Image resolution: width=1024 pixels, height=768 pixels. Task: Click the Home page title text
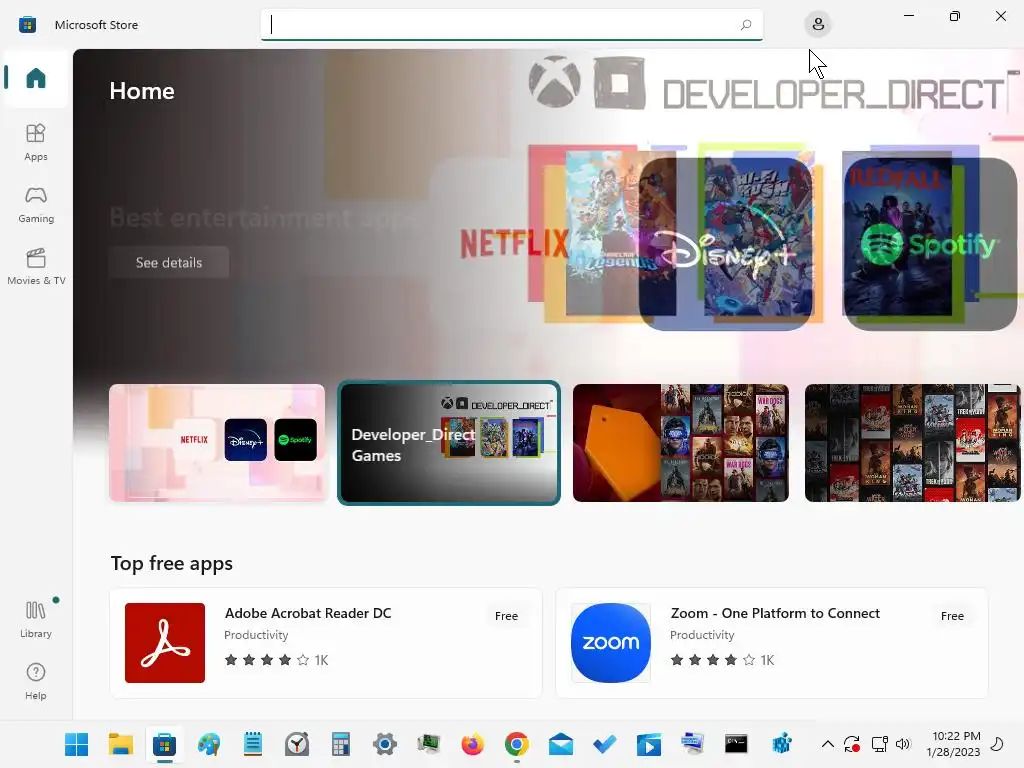pyautogui.click(x=142, y=91)
